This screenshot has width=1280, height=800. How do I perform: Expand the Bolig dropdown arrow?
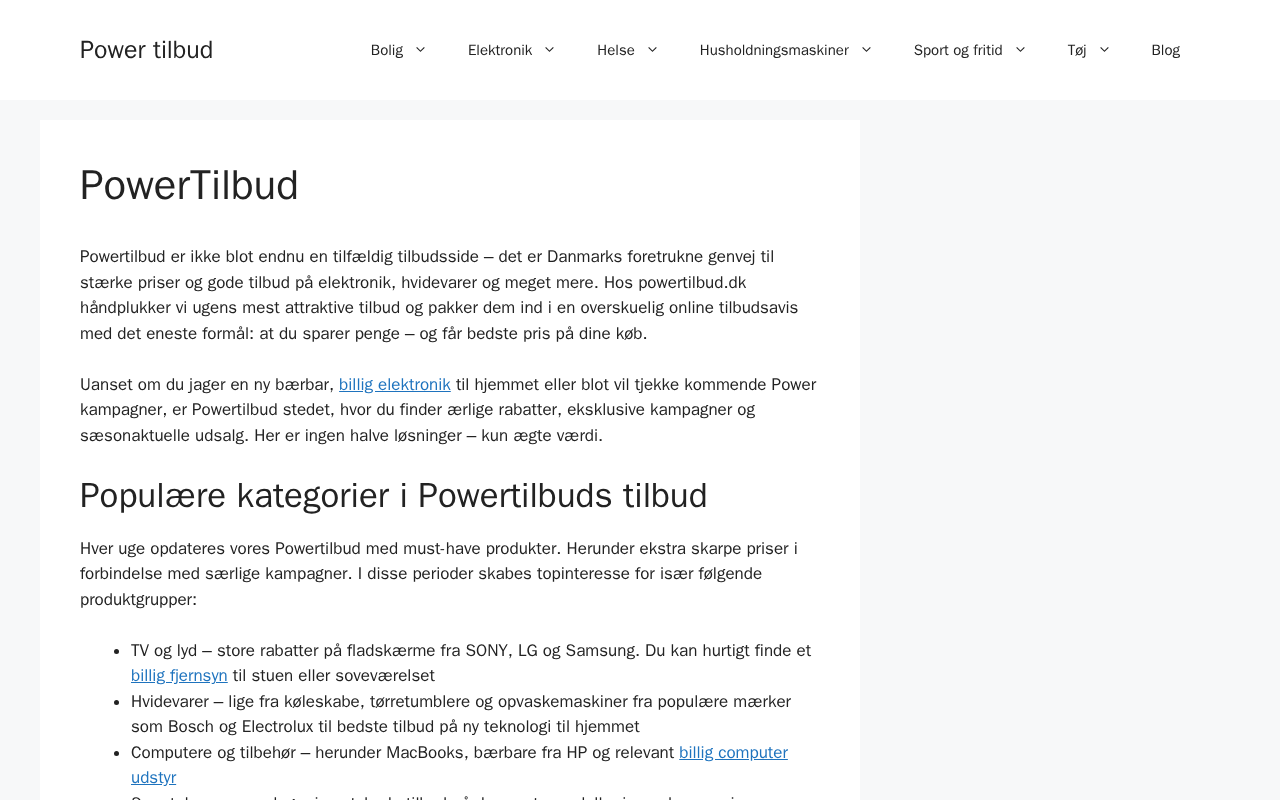(420, 50)
